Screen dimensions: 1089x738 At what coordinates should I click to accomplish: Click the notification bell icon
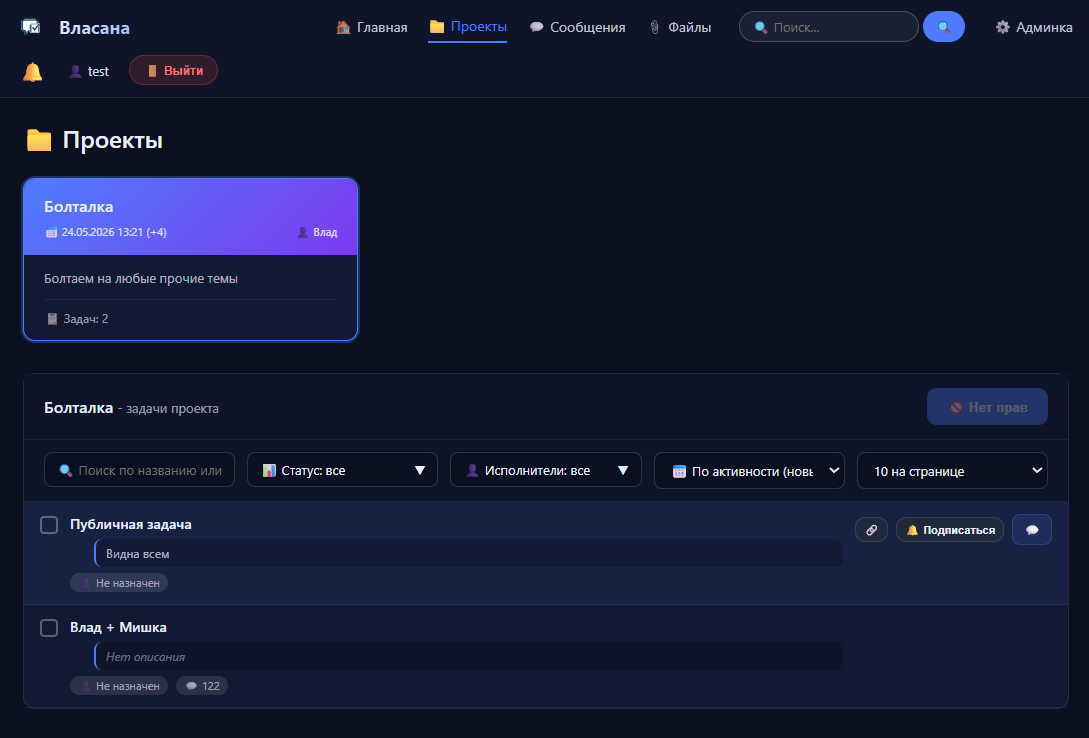(33, 72)
